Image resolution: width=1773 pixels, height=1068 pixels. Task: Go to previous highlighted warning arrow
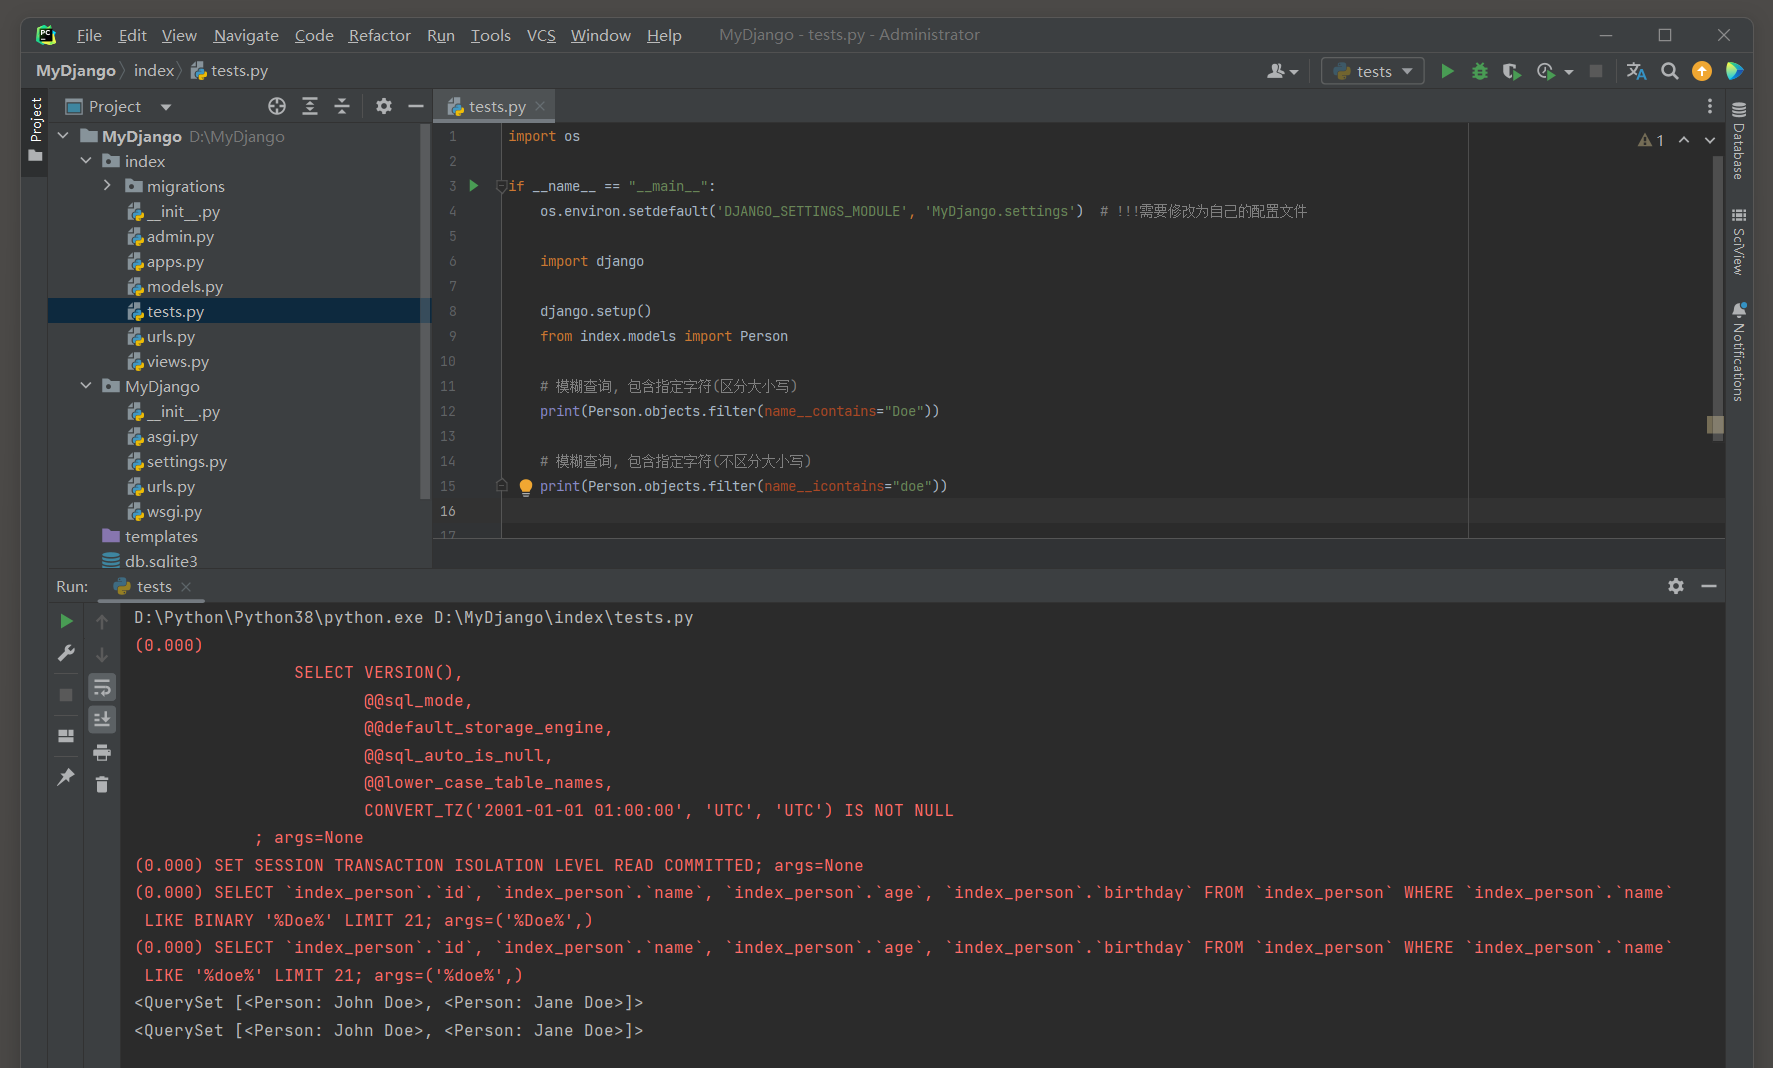(x=1684, y=140)
